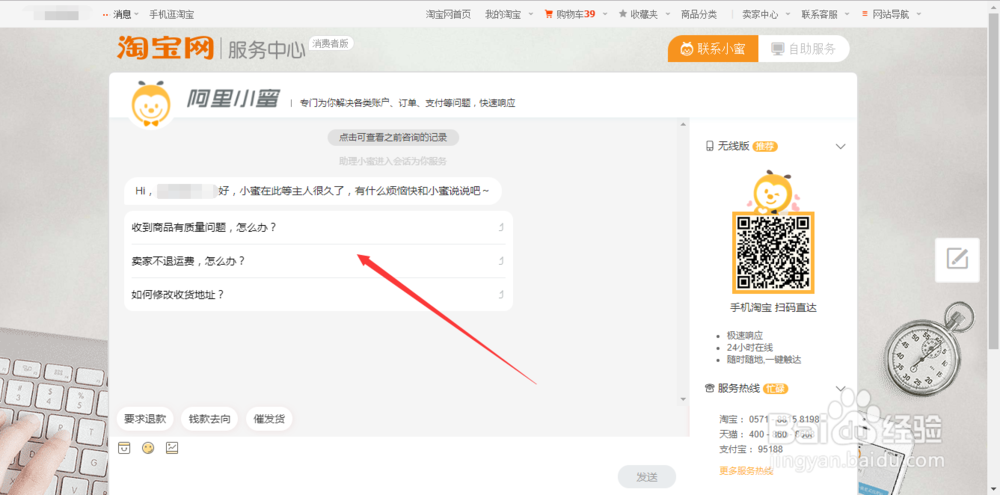1000x495 pixels.
Task: Switch to the 自助服务 tab
Action: point(804,48)
